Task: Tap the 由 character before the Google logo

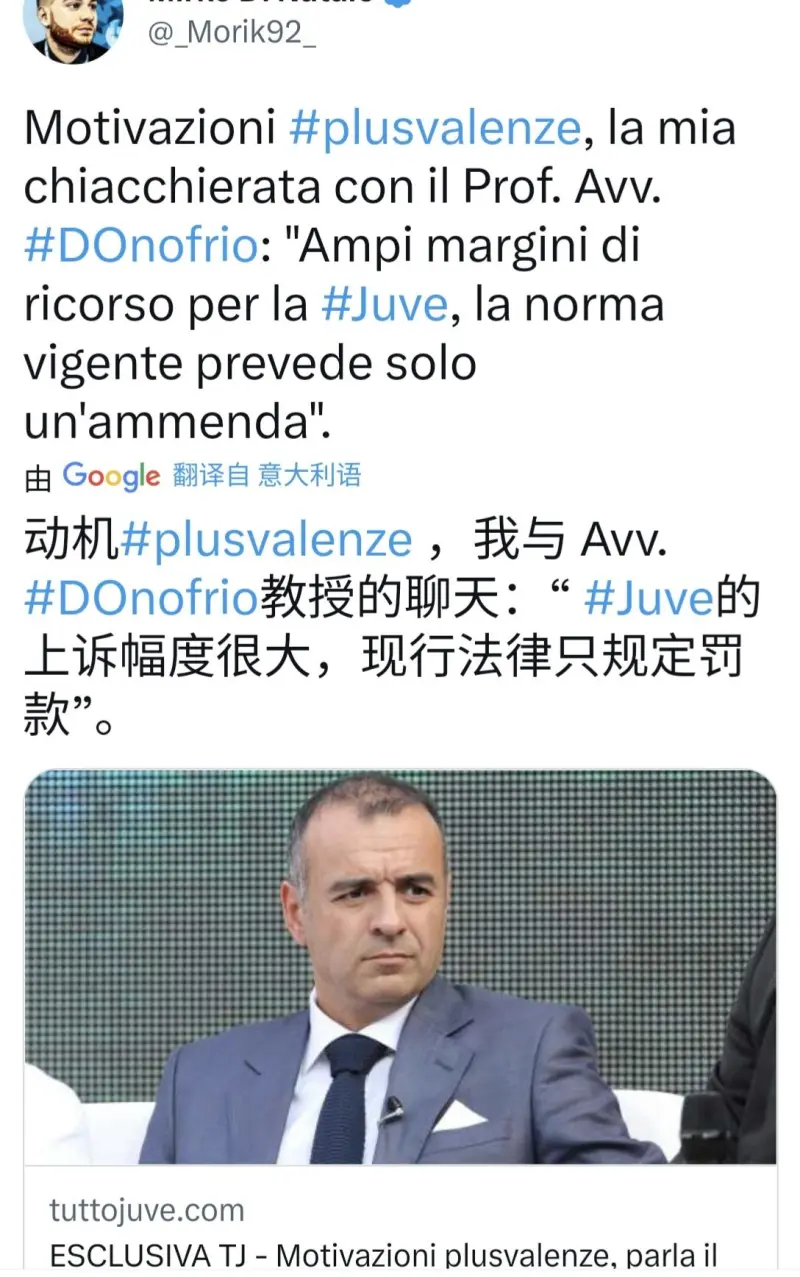Action: pyautogui.click(x=38, y=477)
